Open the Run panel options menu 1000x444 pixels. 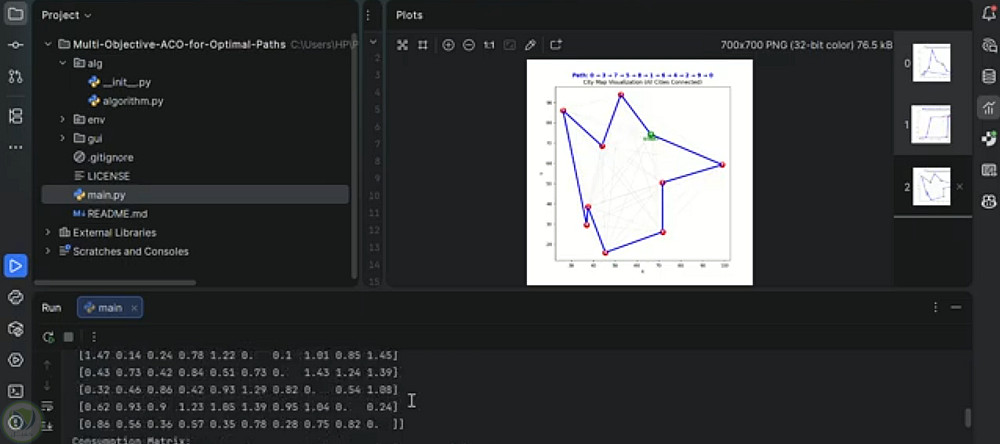click(936, 307)
